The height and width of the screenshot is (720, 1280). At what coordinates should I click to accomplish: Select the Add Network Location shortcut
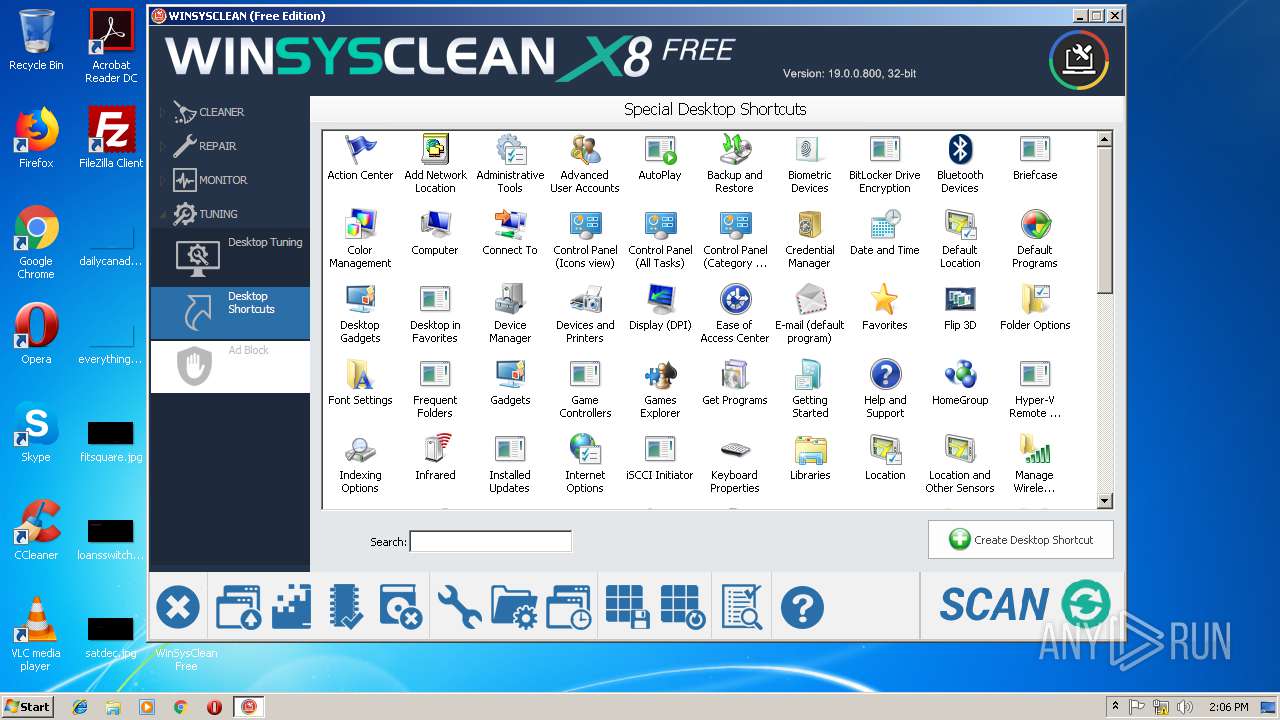[x=435, y=150]
